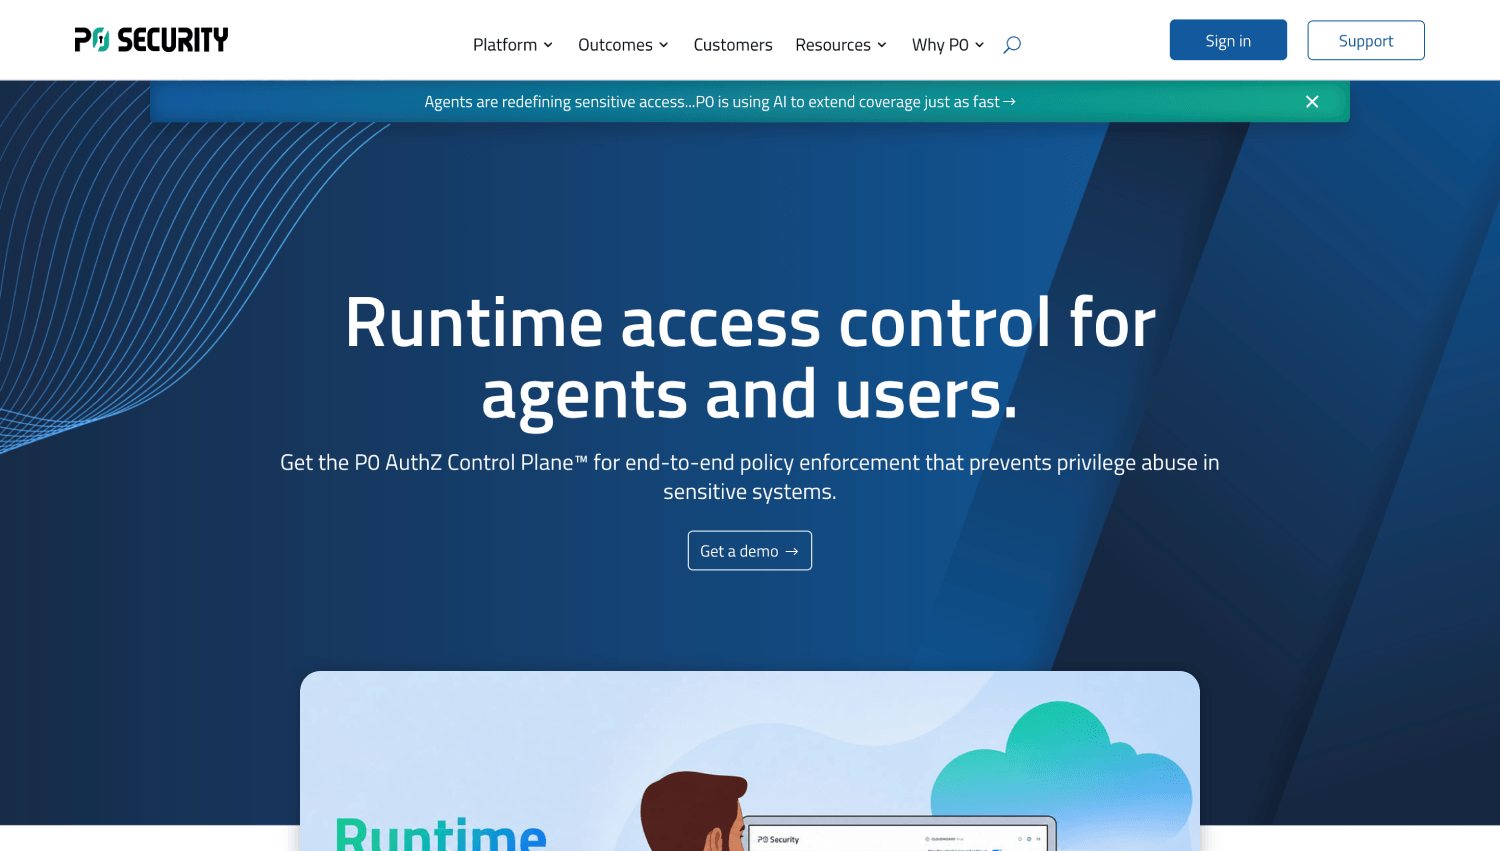
Task: Click the Get a demo button
Action: 750,551
